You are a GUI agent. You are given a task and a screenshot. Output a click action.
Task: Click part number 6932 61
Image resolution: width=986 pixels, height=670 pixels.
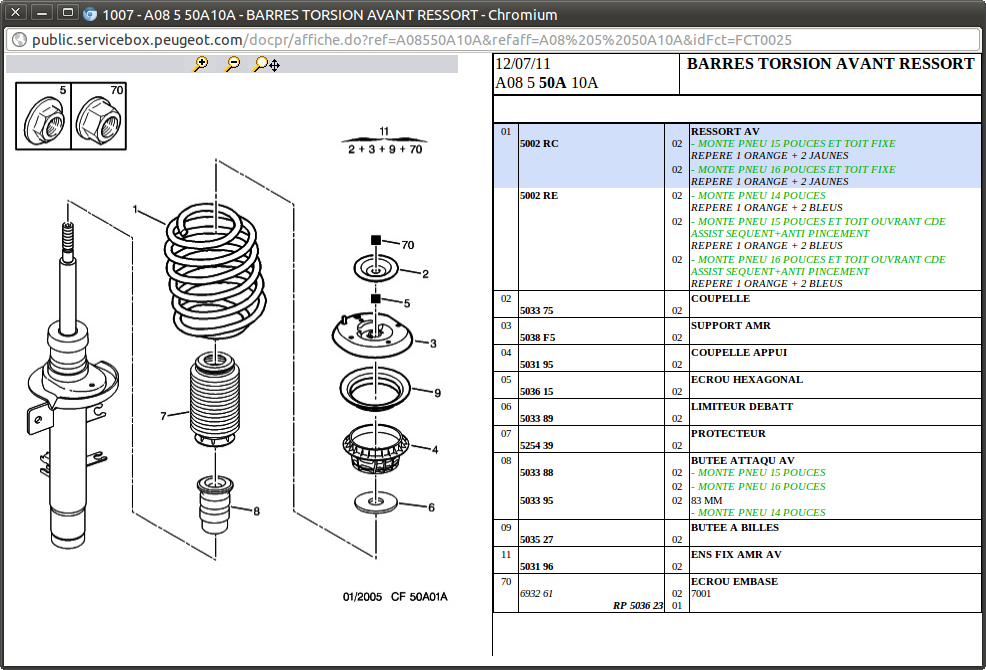tap(536, 594)
